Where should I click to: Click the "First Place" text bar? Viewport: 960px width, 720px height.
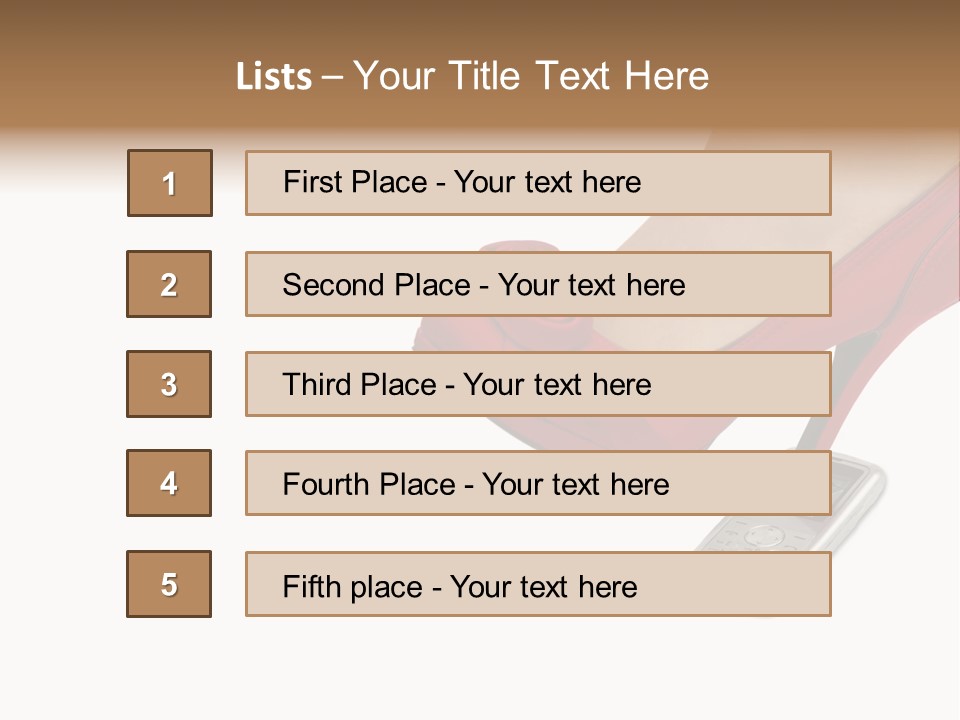pos(538,183)
